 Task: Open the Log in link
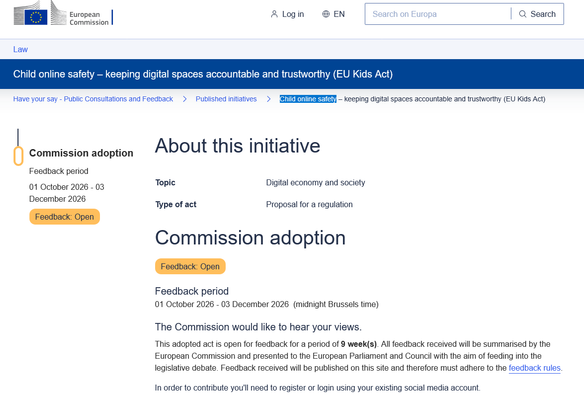287,14
